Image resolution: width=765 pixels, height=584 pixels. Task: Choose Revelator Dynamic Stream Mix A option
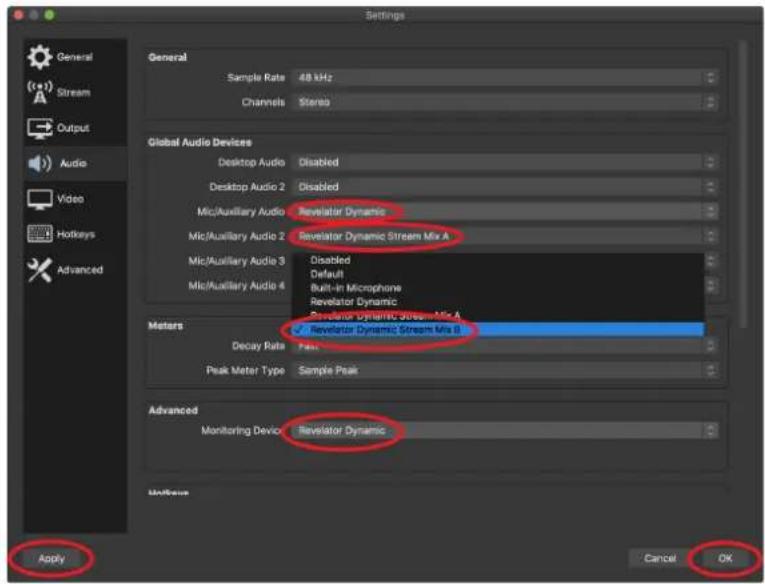pos(498,315)
